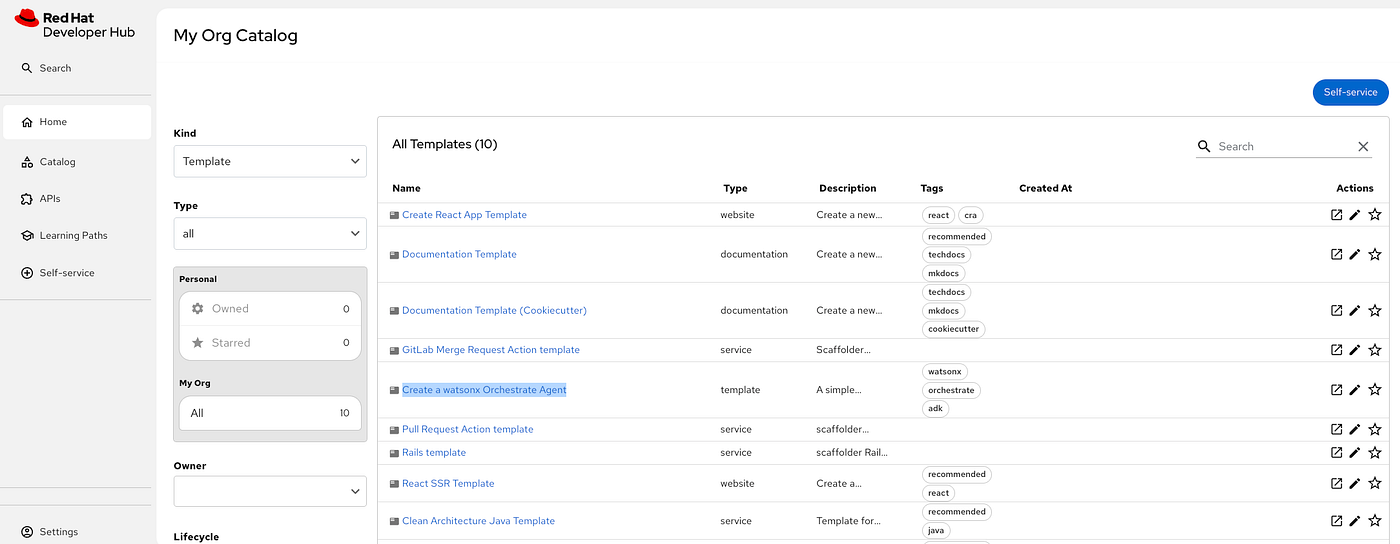
Task: View source for GitLab Merge Request template
Action: (1336, 350)
